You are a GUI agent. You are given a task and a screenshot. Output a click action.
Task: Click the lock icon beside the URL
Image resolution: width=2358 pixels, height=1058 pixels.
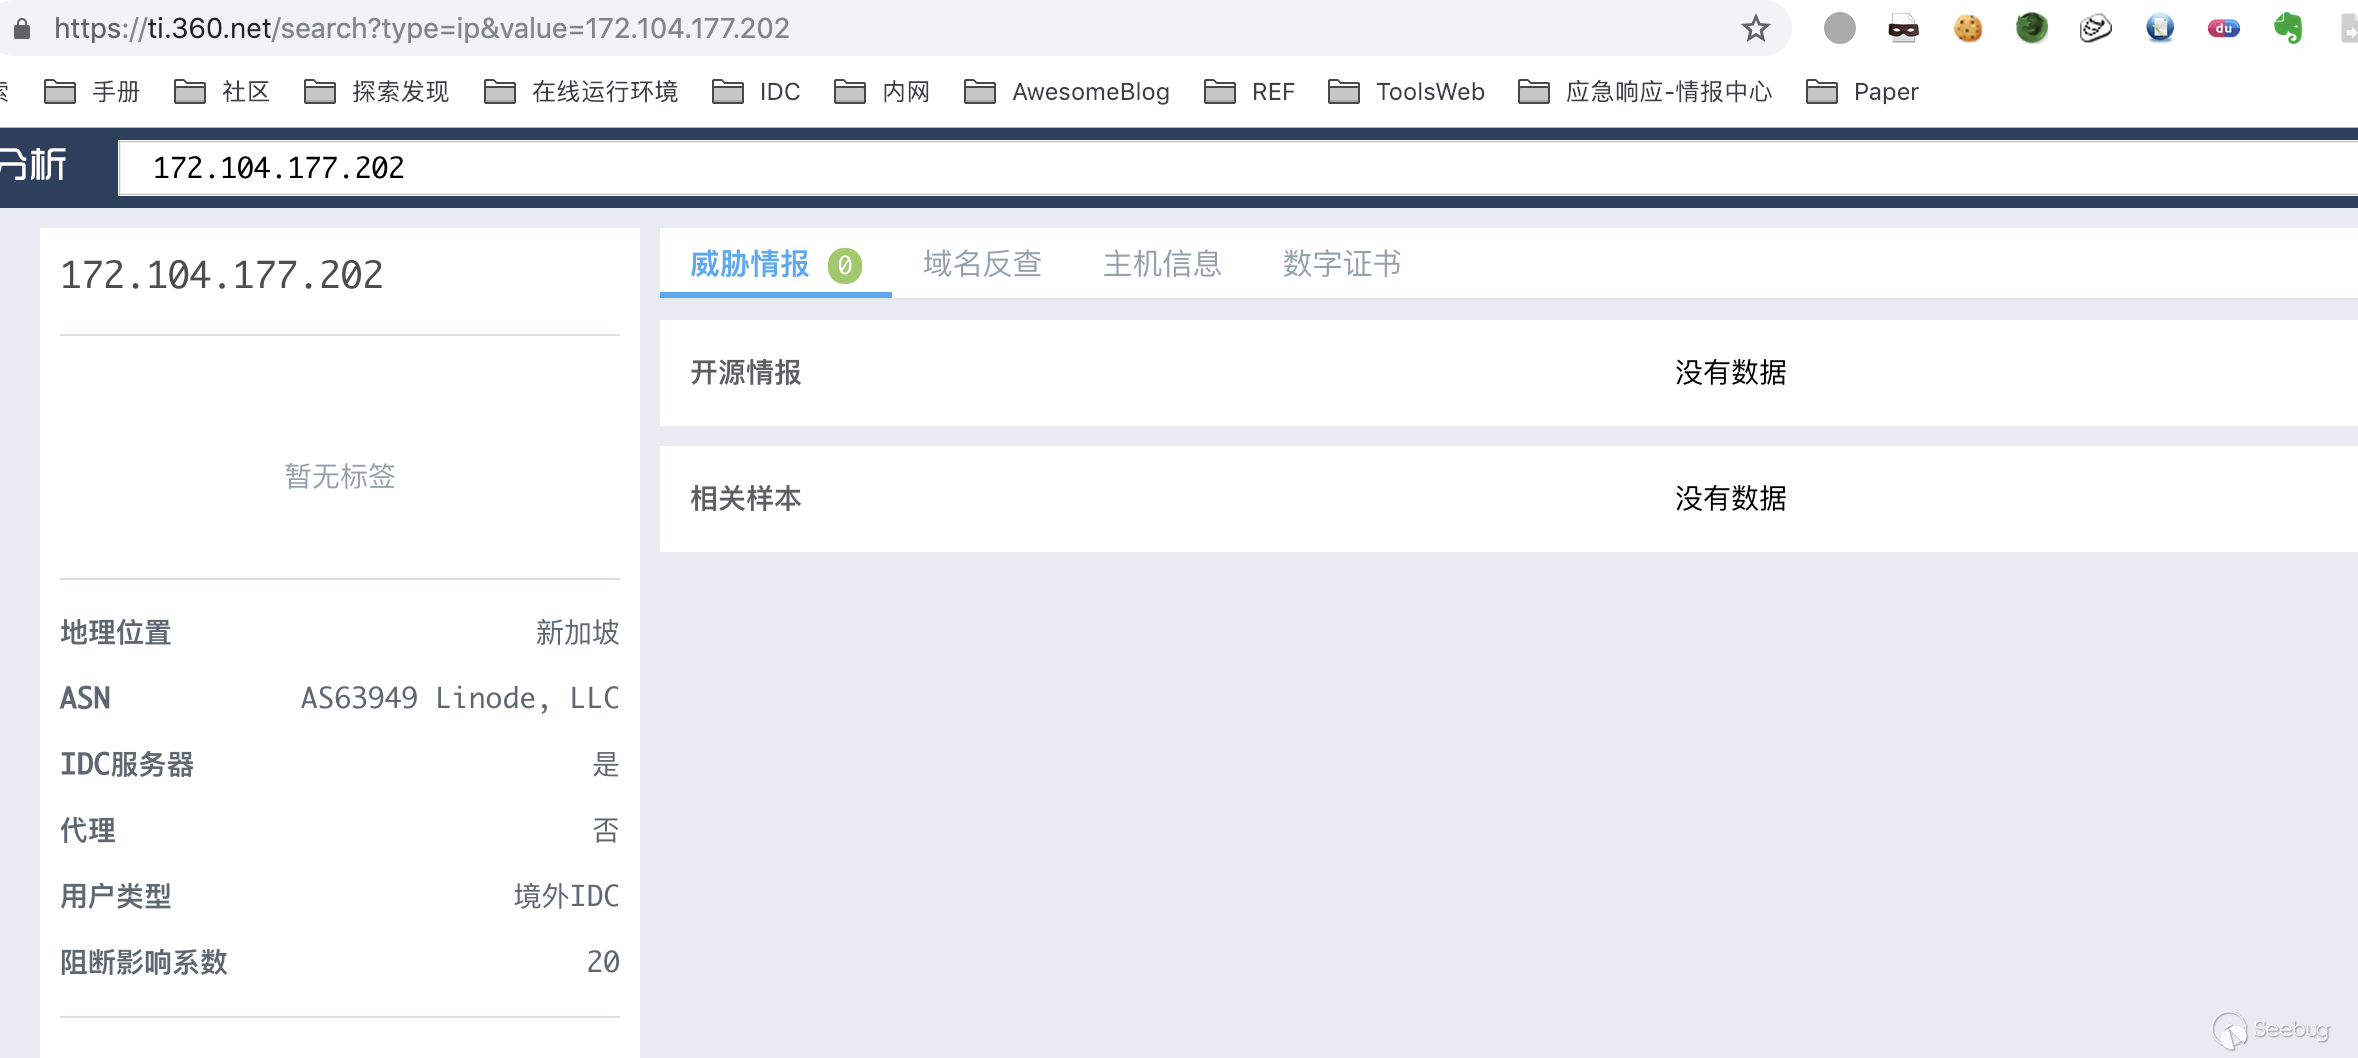click(21, 28)
